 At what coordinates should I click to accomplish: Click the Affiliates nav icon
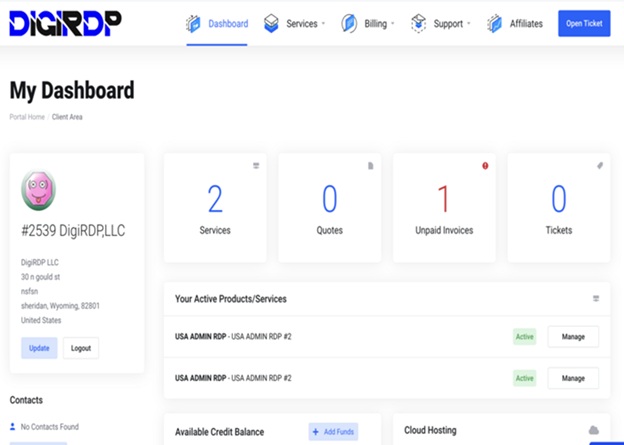(x=495, y=24)
